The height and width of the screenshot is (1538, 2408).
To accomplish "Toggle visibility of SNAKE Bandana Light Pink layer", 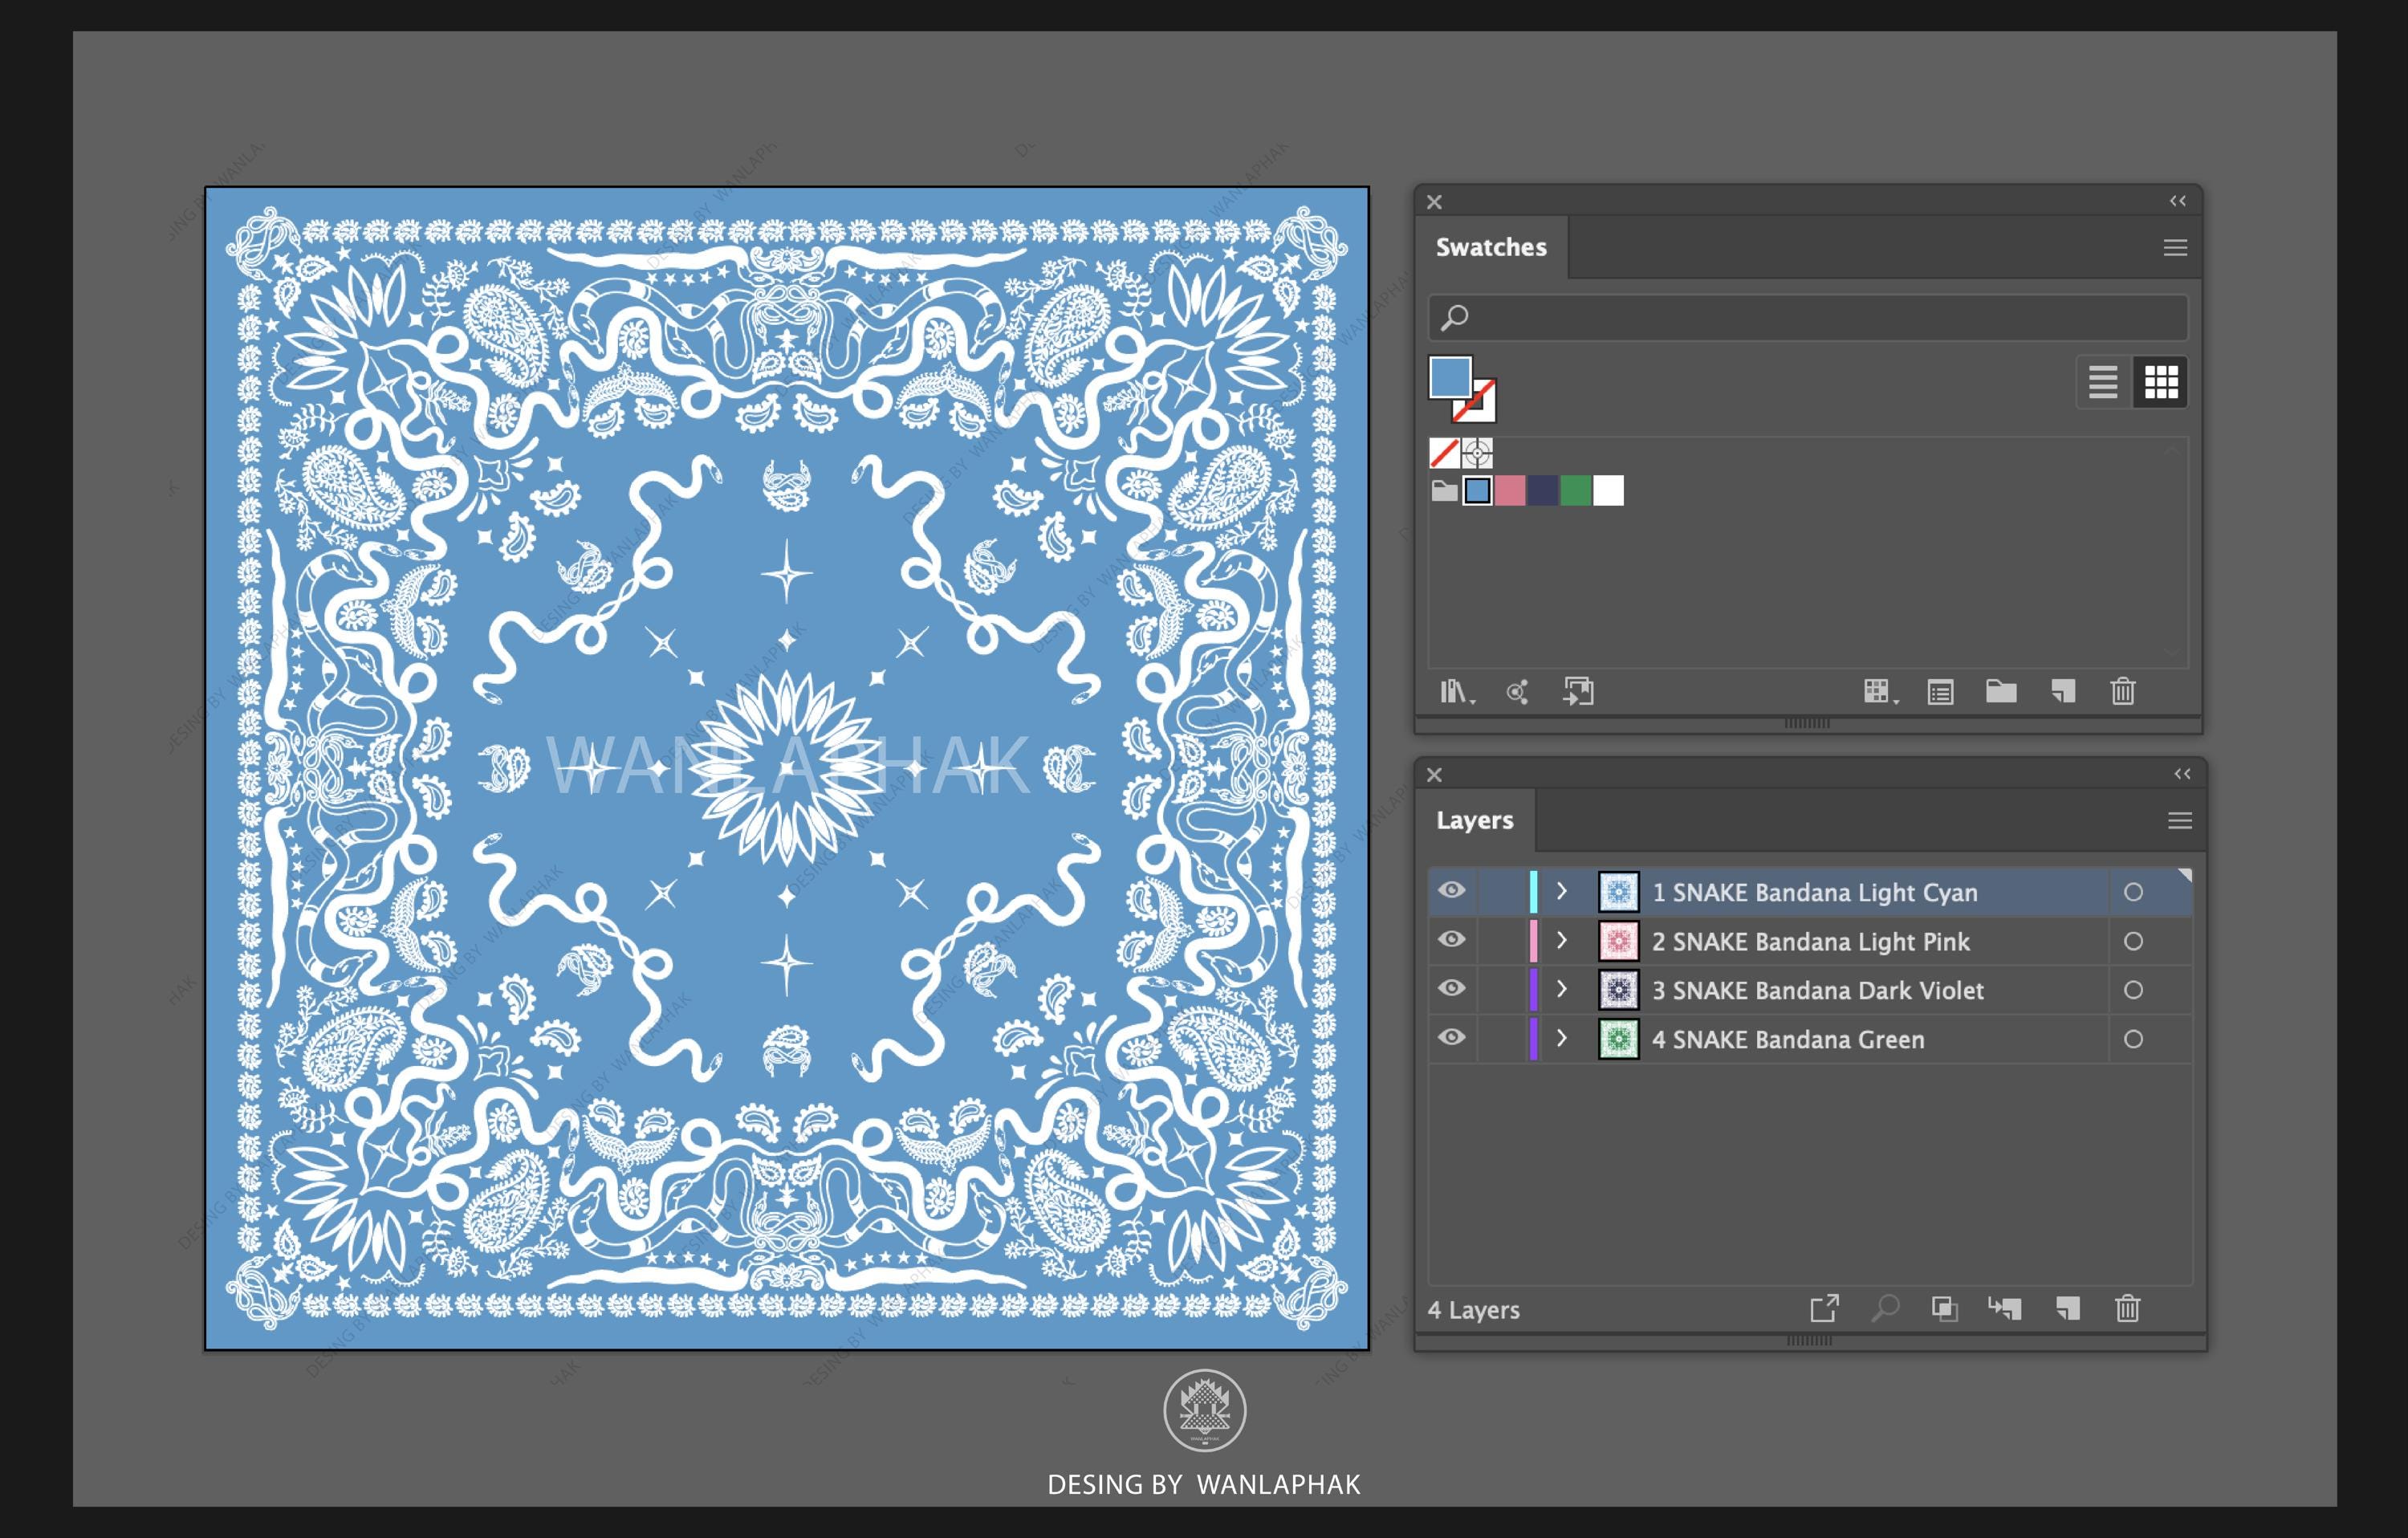I will pos(1452,939).
